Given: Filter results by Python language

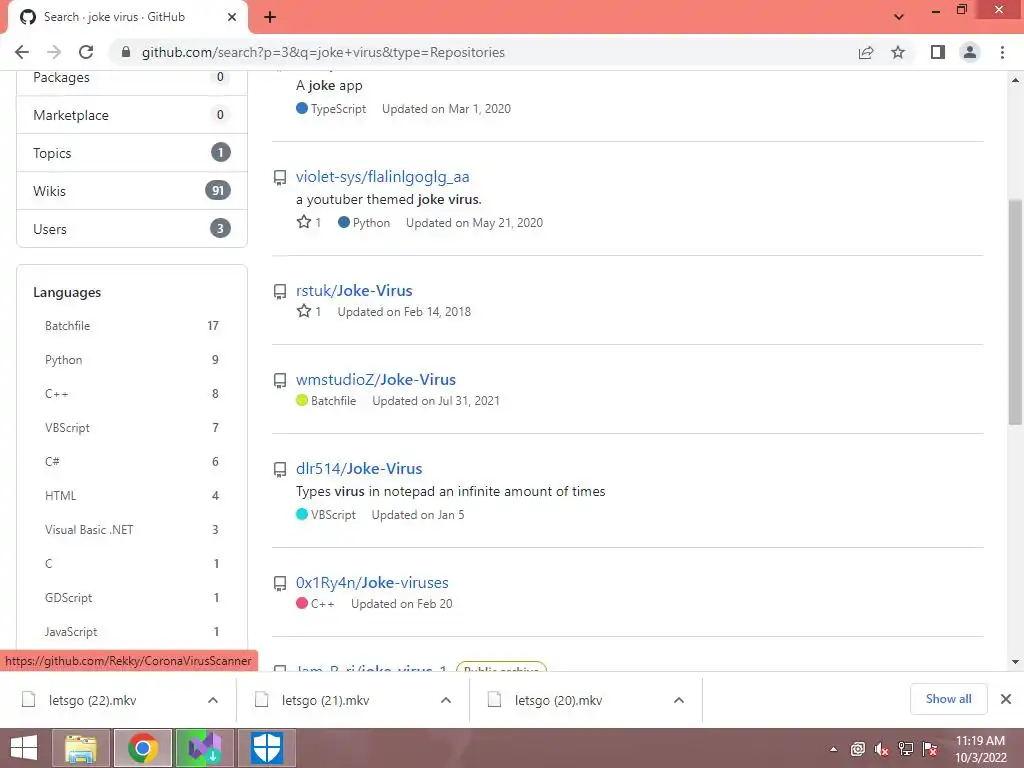Looking at the screenshot, I should click(x=132, y=360).
